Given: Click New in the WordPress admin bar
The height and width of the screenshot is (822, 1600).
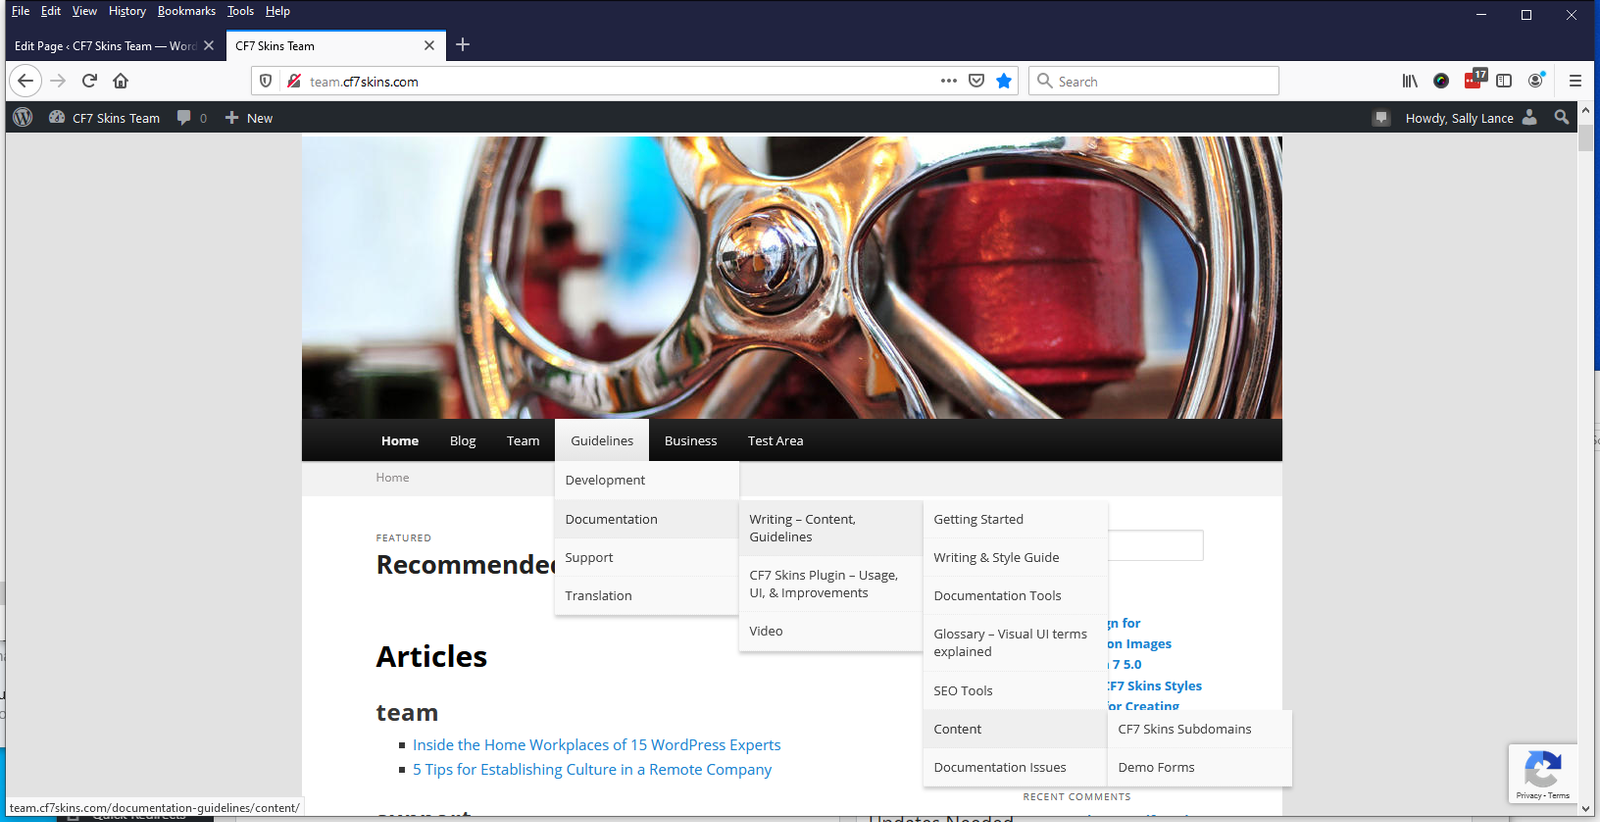Looking at the screenshot, I should coord(250,118).
